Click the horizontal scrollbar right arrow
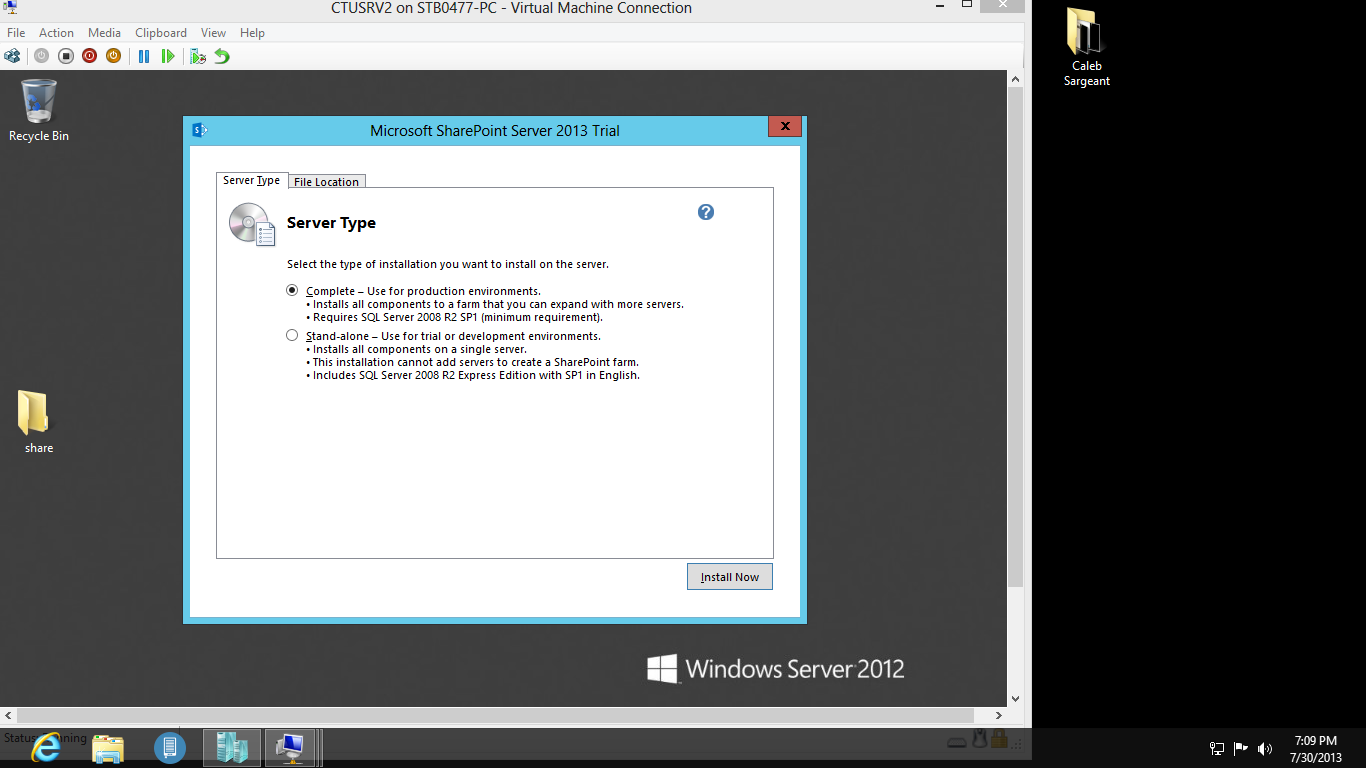This screenshot has width=1366, height=768. (999, 716)
